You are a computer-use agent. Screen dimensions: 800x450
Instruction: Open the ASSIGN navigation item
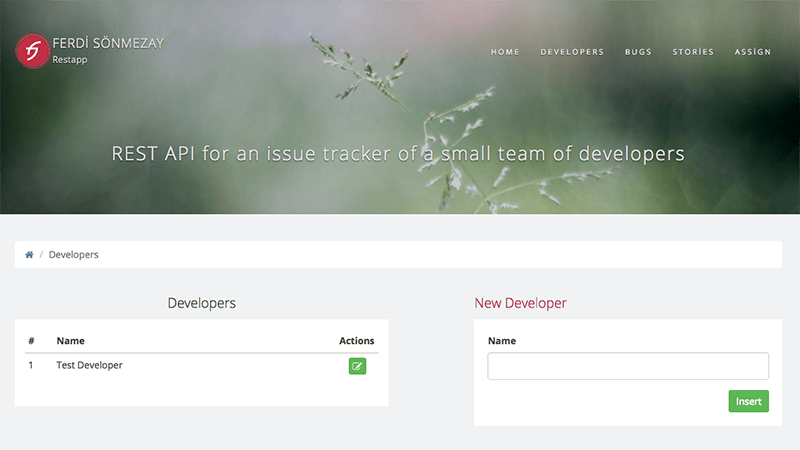[753, 52]
